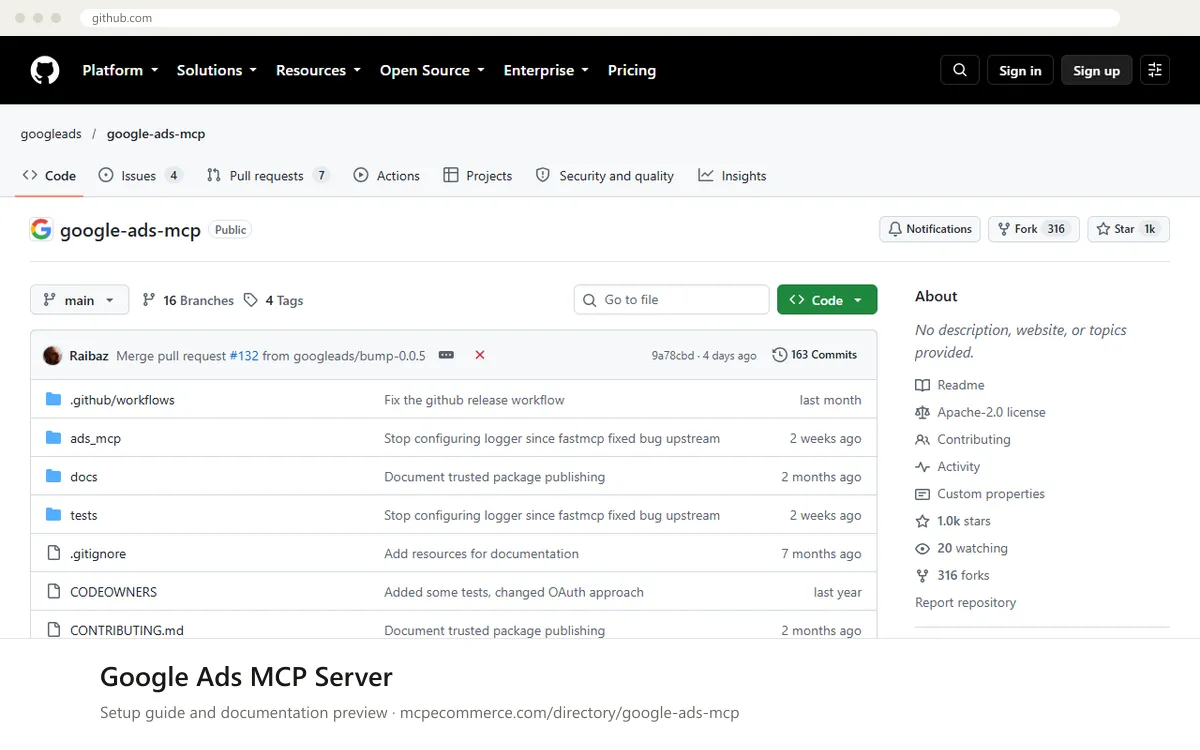
Task: Click the failed status X icon on commit
Action: click(x=480, y=355)
